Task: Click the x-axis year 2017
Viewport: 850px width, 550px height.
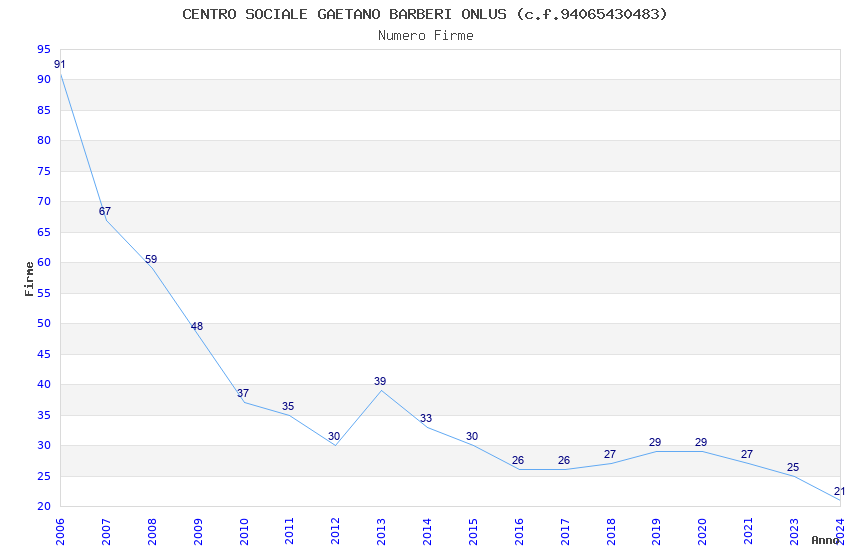Action: pos(565,532)
